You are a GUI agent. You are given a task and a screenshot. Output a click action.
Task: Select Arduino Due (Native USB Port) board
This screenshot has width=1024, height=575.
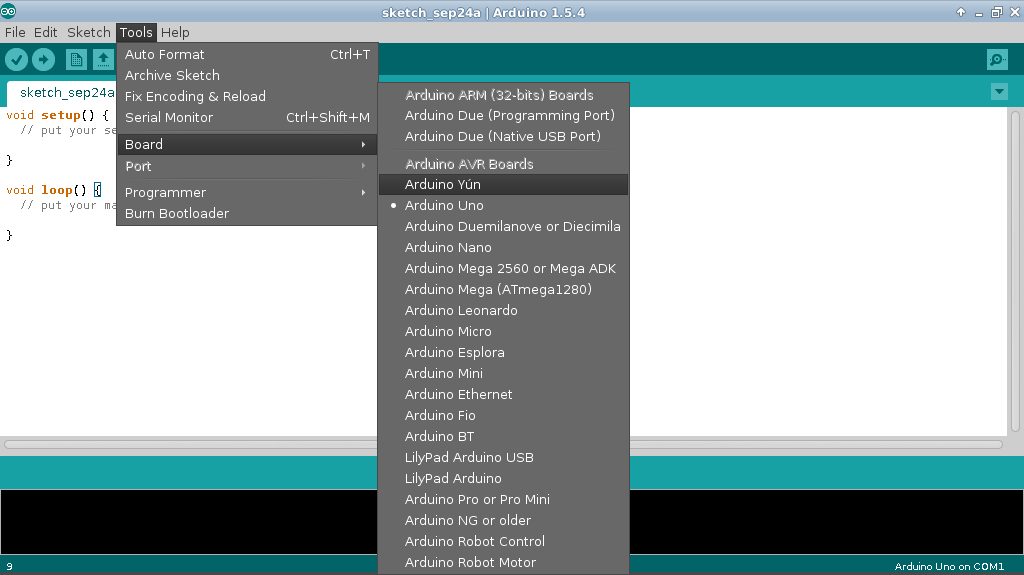point(504,137)
